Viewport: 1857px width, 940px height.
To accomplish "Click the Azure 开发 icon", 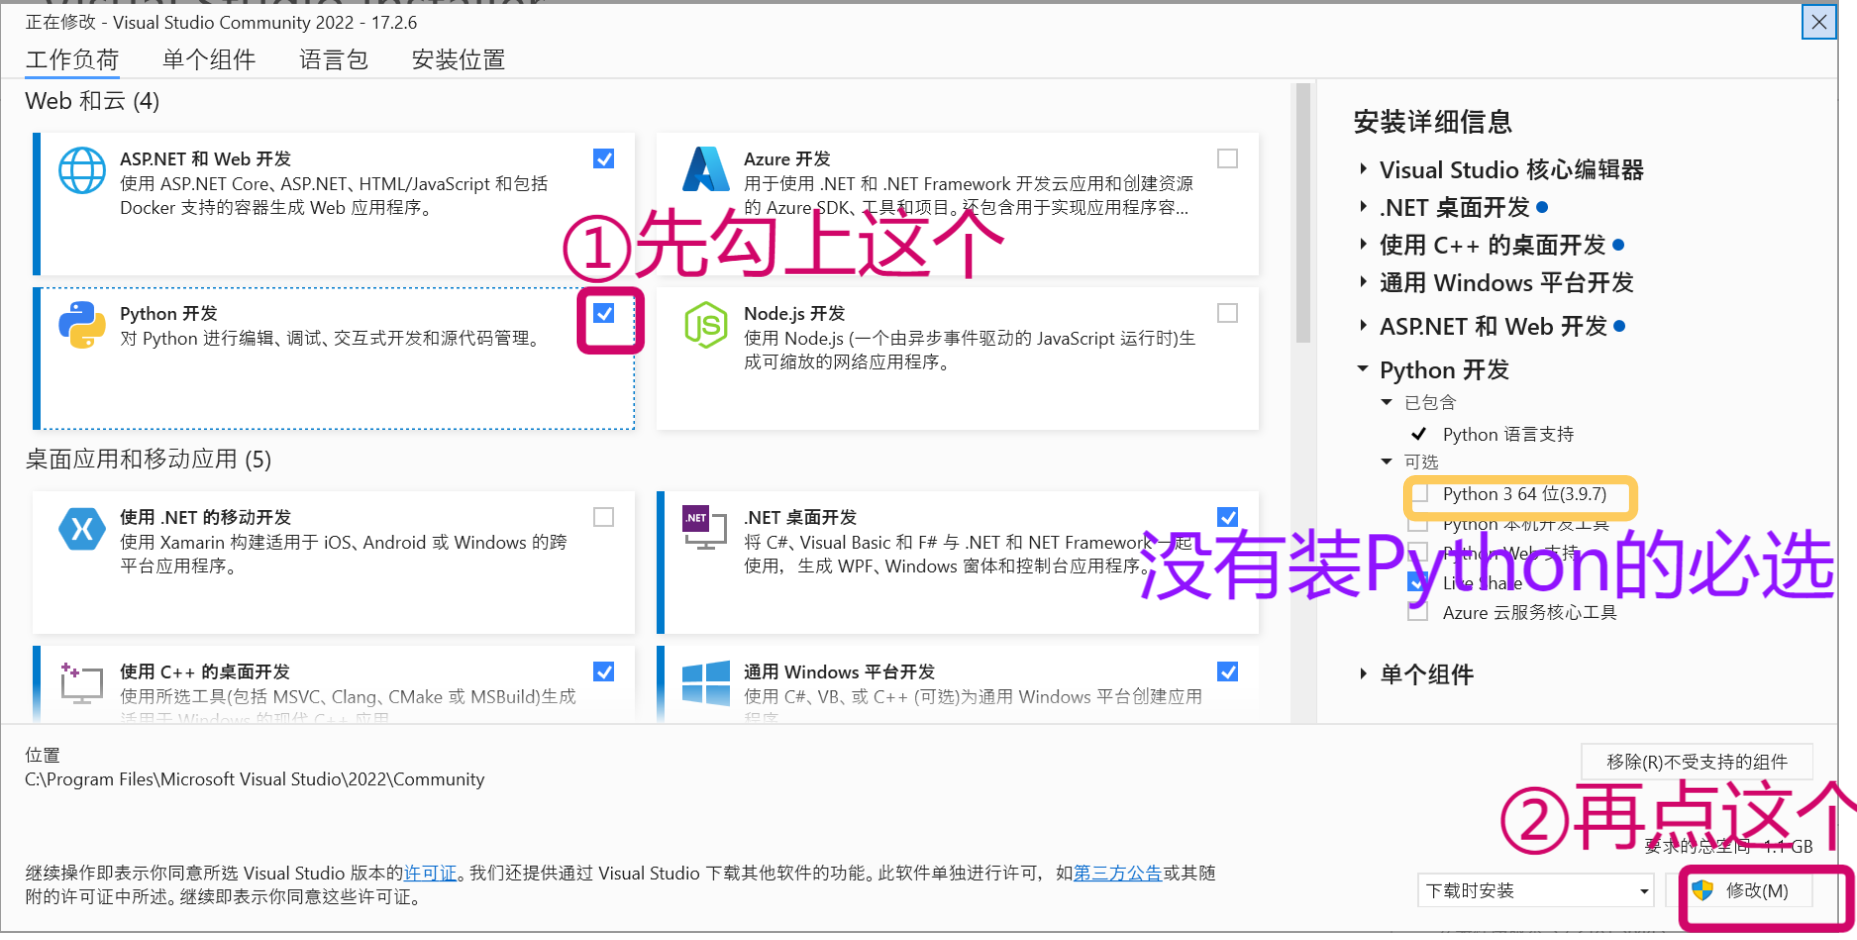I will 707,170.
